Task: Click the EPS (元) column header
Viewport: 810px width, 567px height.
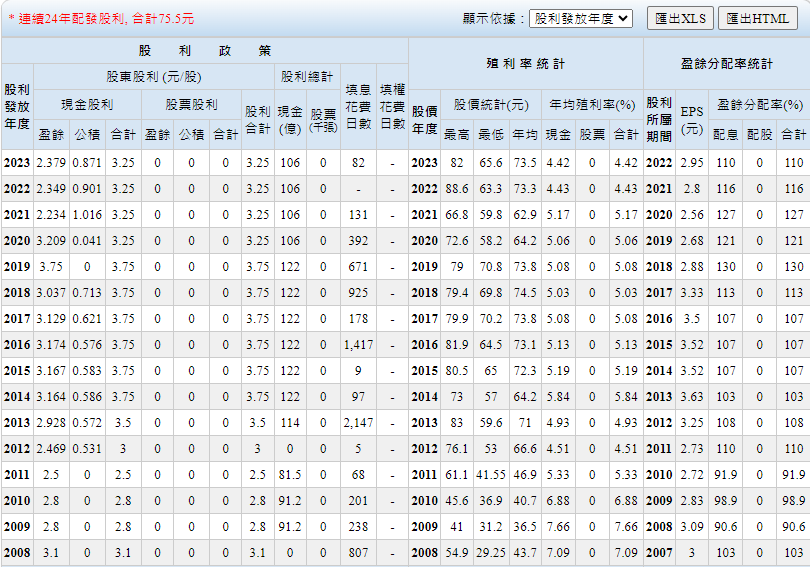Action: [x=691, y=119]
